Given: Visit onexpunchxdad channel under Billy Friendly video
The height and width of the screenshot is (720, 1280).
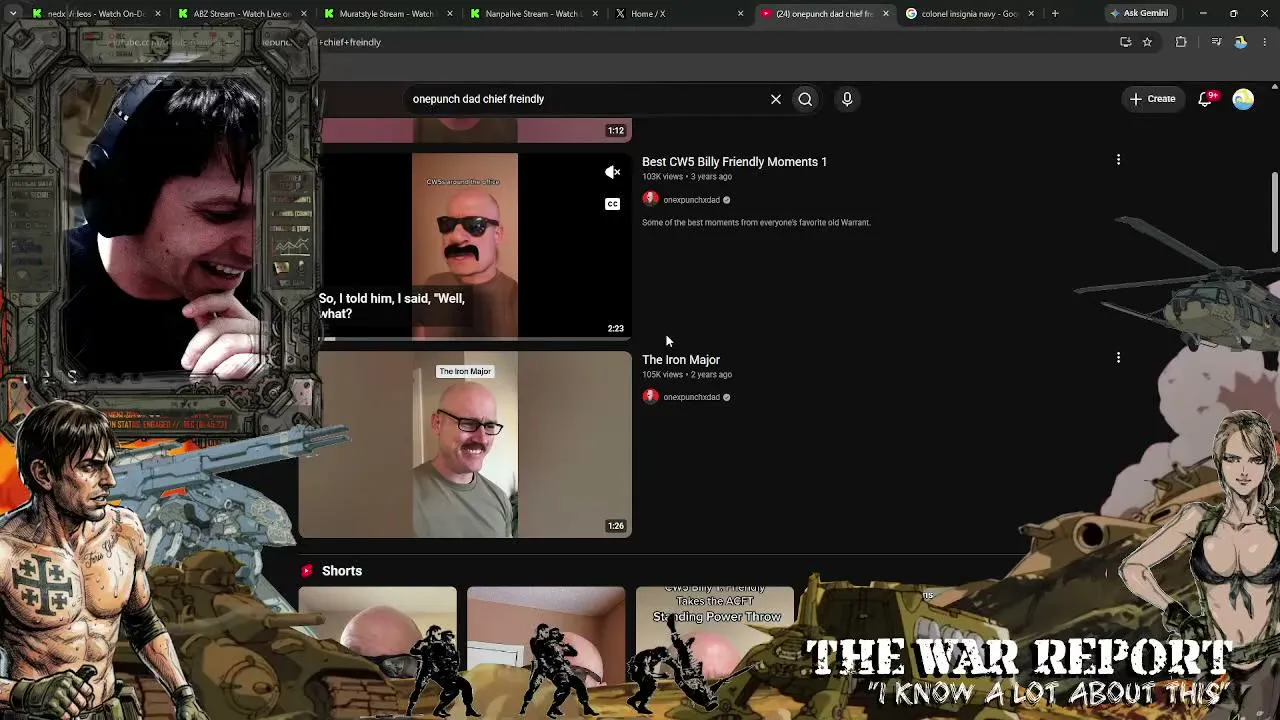Looking at the screenshot, I should (691, 200).
